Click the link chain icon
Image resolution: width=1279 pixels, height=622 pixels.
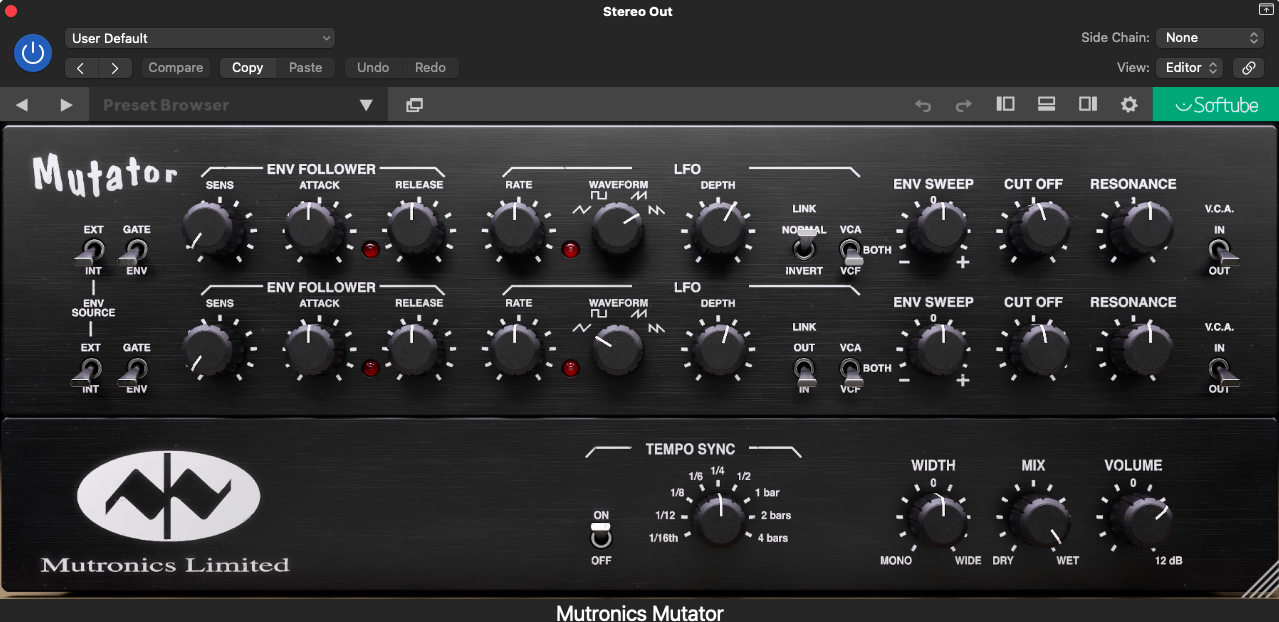click(1248, 68)
